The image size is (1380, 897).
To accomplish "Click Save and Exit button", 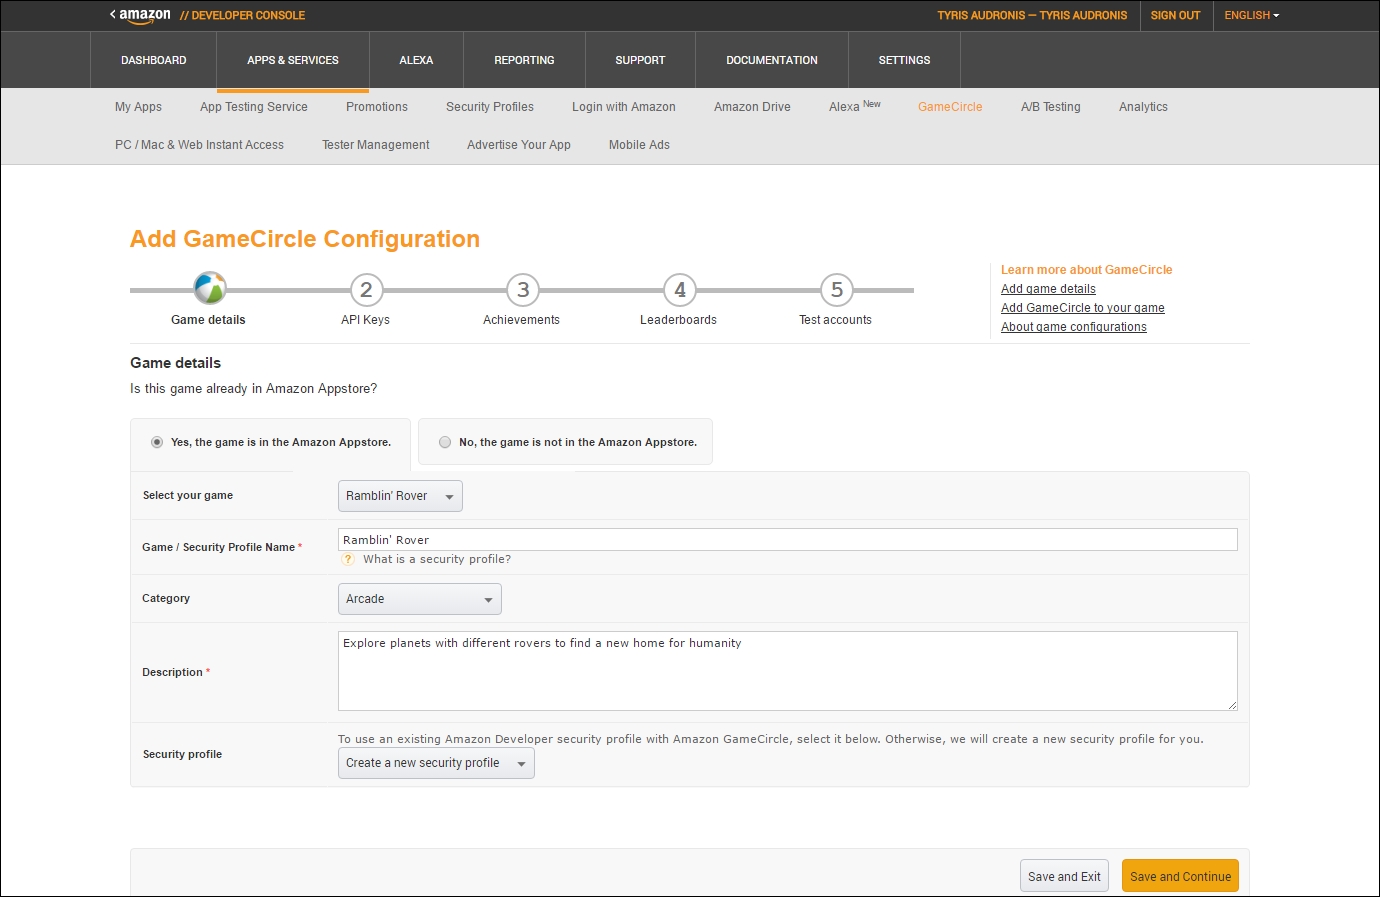I will click(1064, 876).
